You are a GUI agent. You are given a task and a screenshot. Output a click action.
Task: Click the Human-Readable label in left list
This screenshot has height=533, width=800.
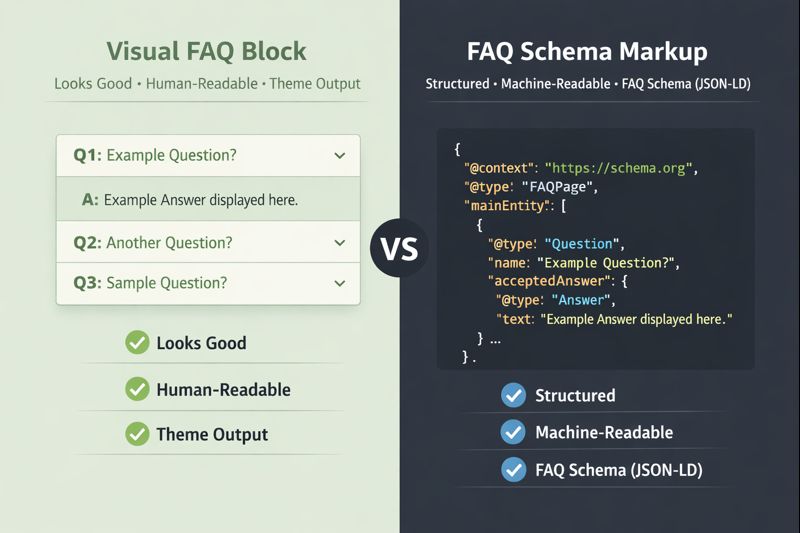point(223,389)
